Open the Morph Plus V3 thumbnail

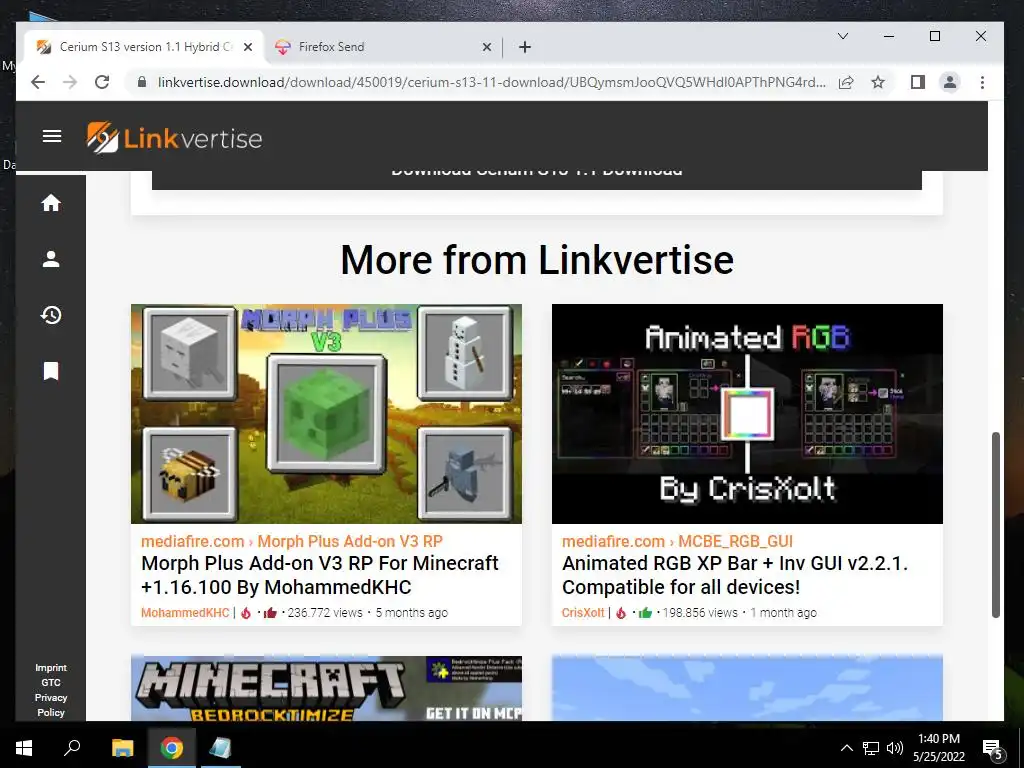coord(327,413)
